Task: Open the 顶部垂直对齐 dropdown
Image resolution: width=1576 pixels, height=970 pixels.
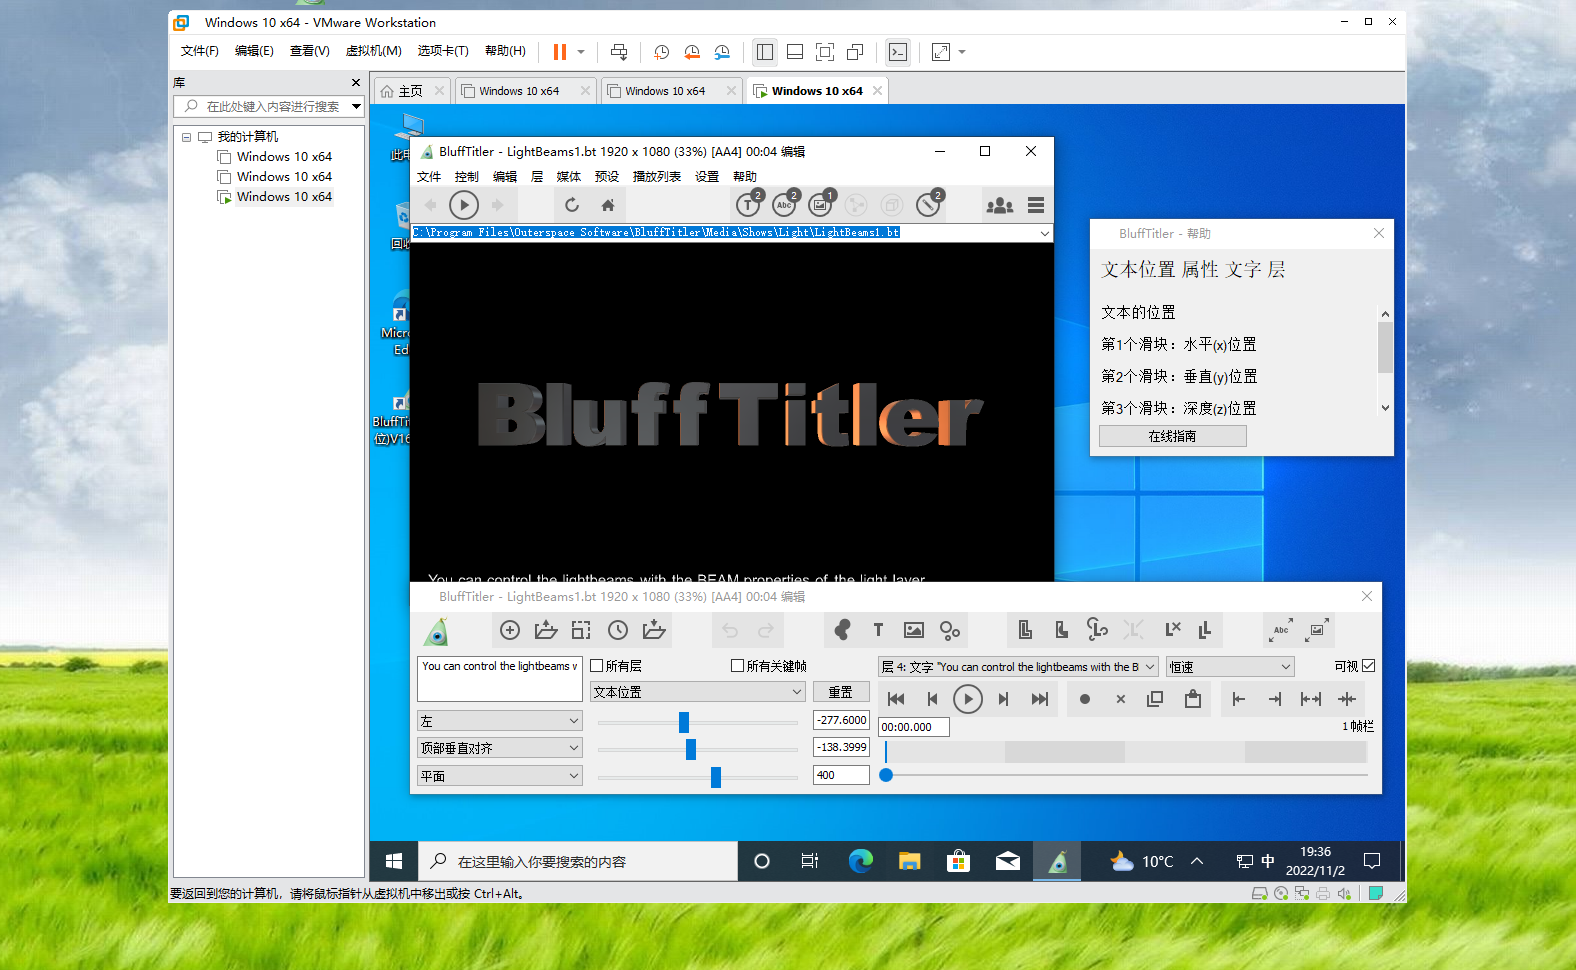Action: [x=500, y=748]
